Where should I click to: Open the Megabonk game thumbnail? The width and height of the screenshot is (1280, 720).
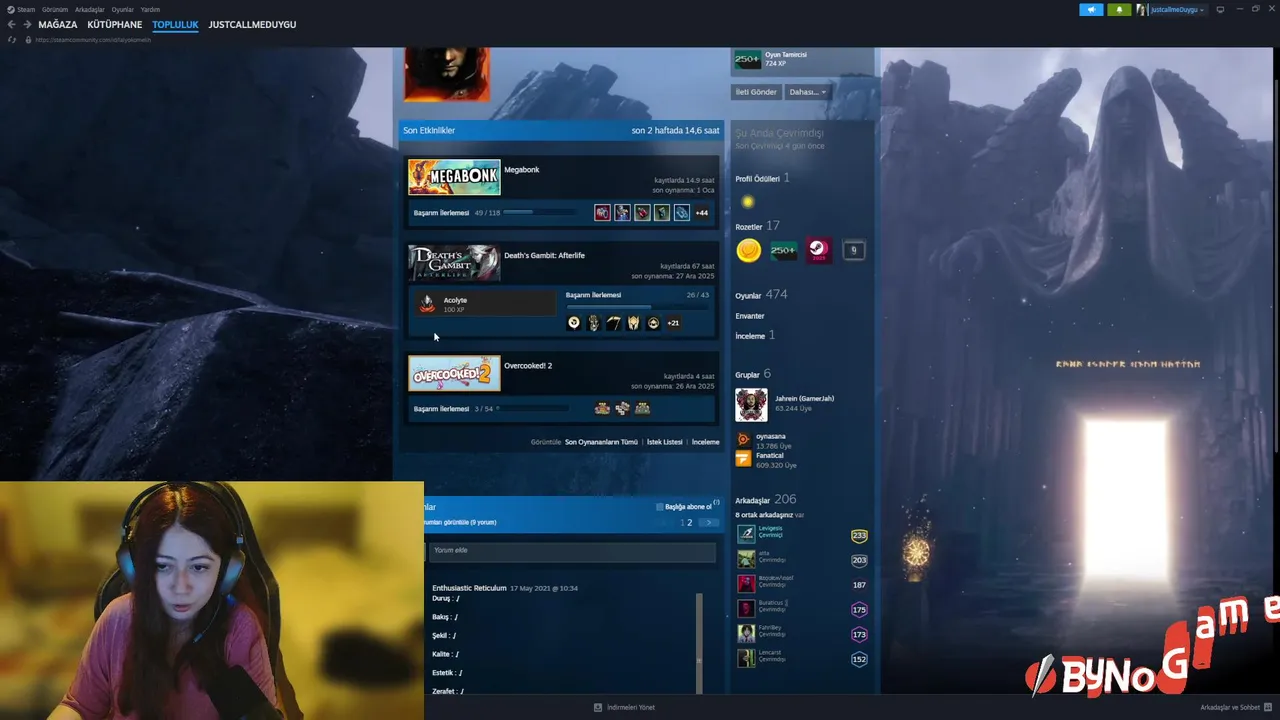(x=454, y=177)
